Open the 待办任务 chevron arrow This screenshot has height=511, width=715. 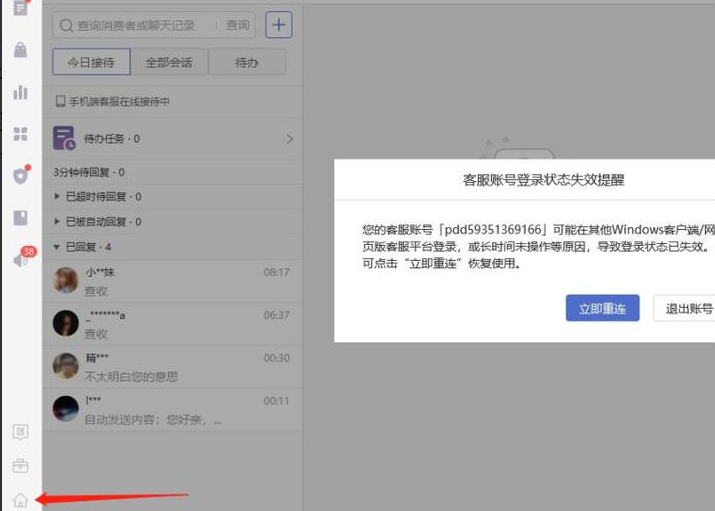point(290,139)
